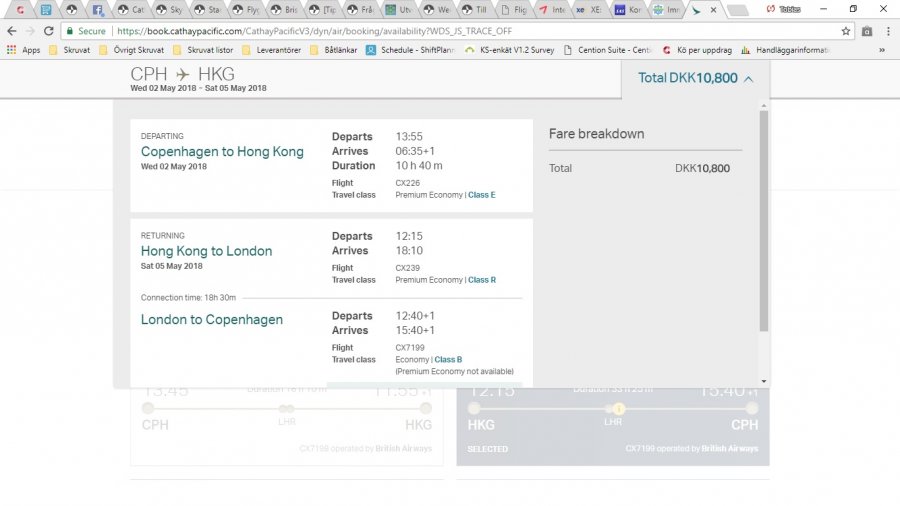Screen dimensions: 900x506
Task: Click the Apps grid icon in bookmarks bar
Action: click(11, 50)
